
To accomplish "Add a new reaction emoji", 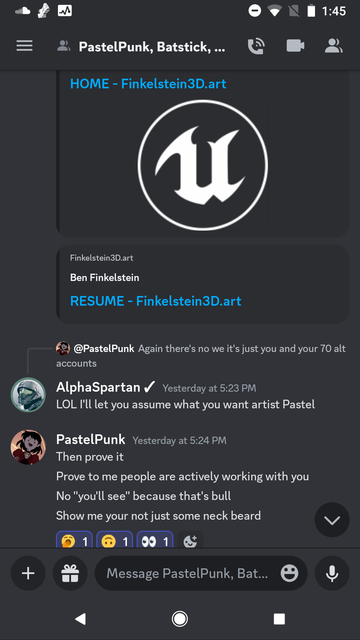I will coord(190,541).
